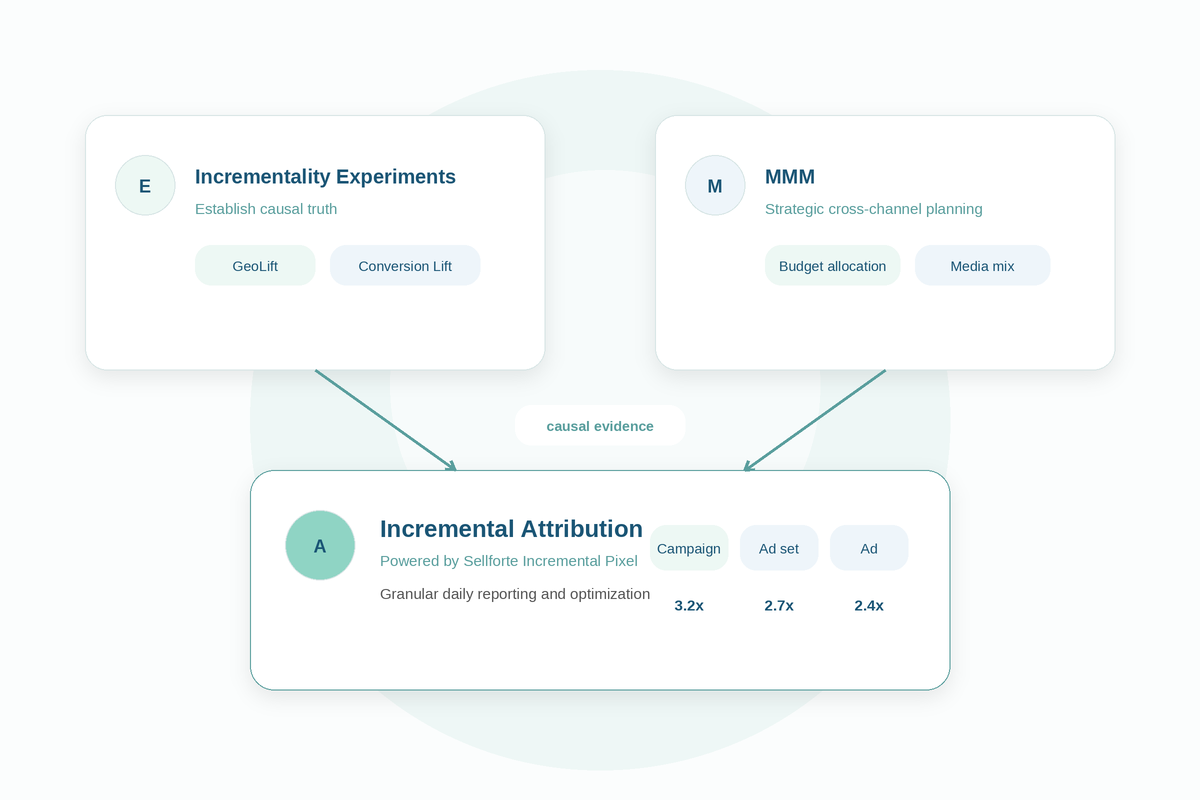Click the 'Establish causal truth' subtitle
The width and height of the screenshot is (1200, 800).
coord(266,209)
